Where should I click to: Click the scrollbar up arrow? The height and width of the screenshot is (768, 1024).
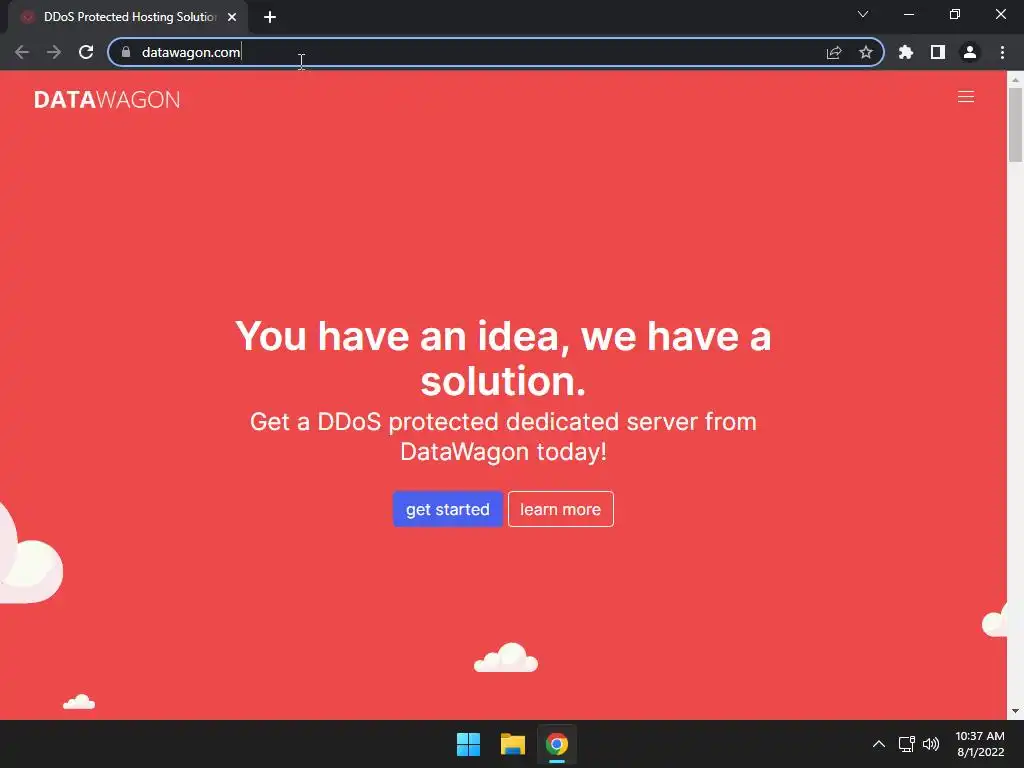coord(1015,79)
